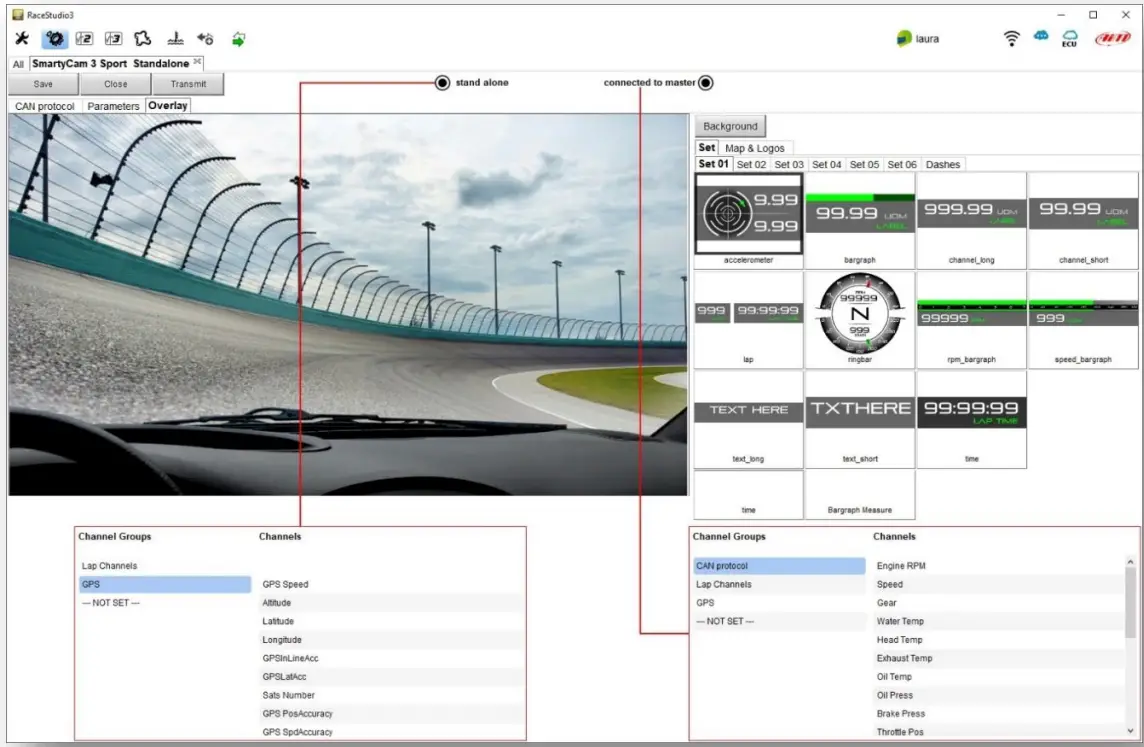The image size is (1144, 747).
Task: Select the connected to master radio button
Action: point(705,83)
